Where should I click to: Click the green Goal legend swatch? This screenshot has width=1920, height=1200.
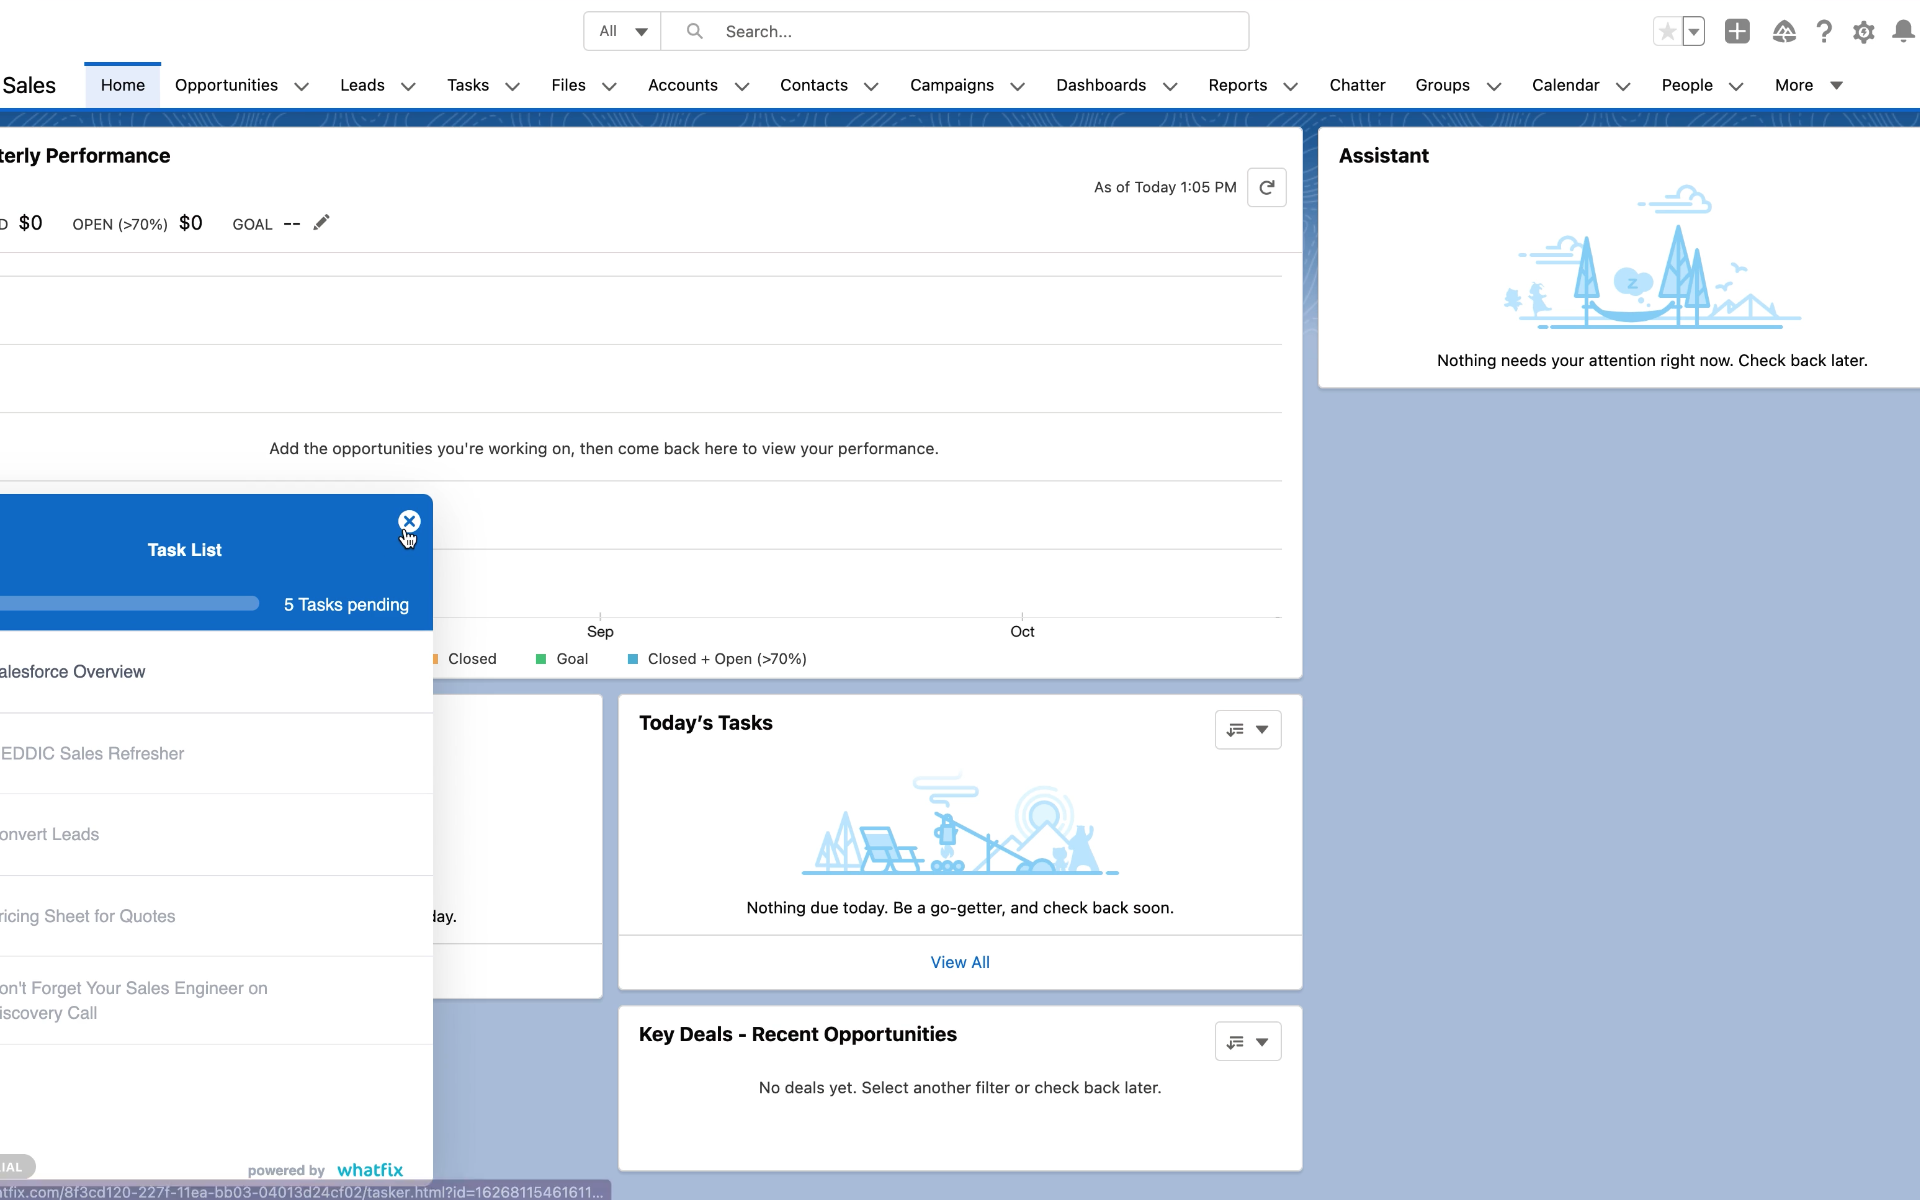pyautogui.click(x=541, y=659)
